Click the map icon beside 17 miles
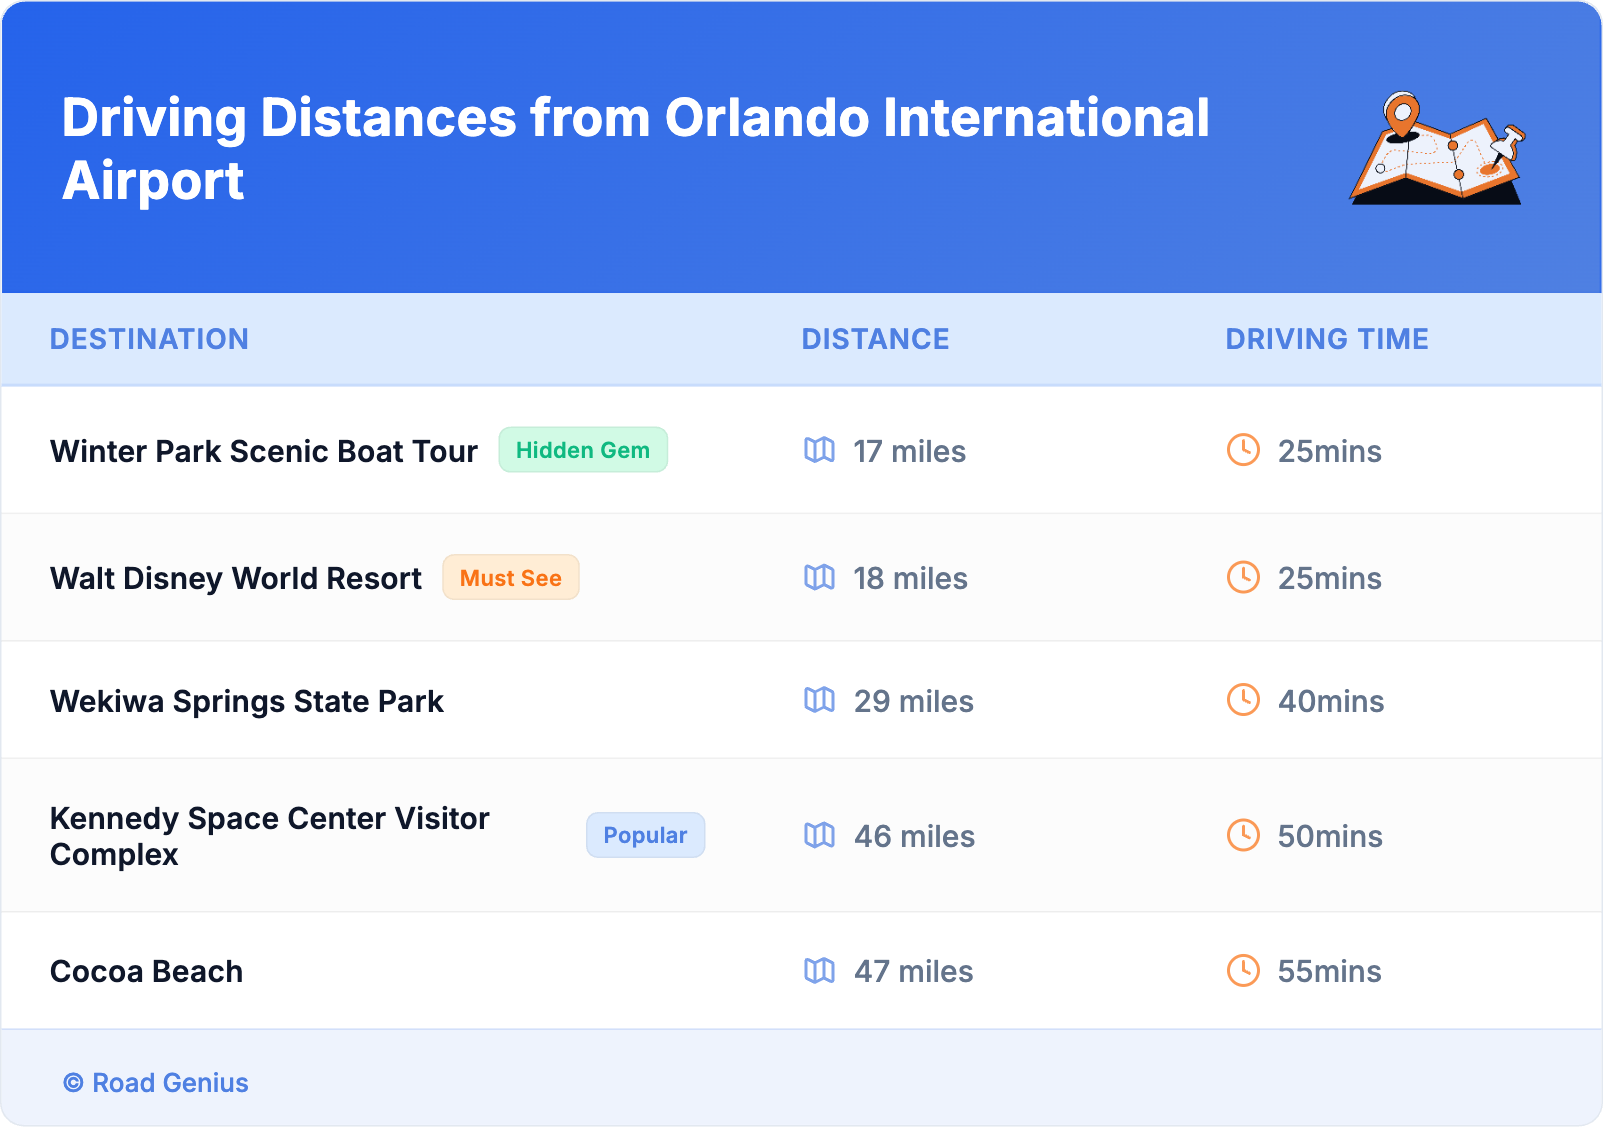The image size is (1604, 1128). (819, 450)
